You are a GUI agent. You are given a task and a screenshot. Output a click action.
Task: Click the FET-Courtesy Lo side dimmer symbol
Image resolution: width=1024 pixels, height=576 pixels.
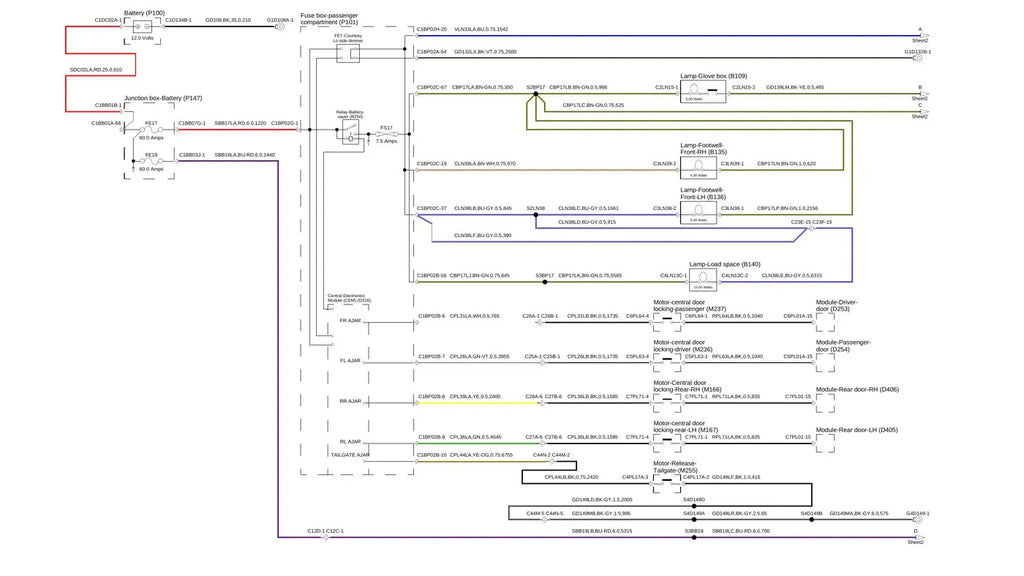[348, 54]
